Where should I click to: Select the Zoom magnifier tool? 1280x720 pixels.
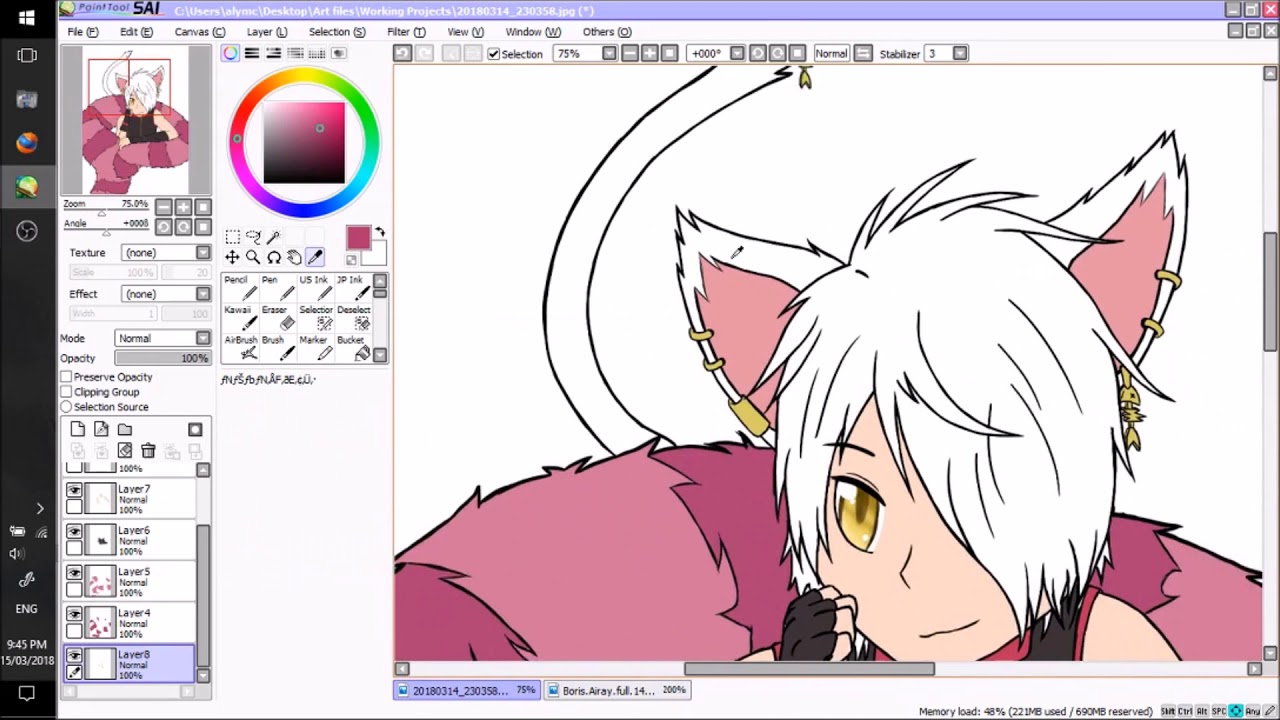(253, 257)
